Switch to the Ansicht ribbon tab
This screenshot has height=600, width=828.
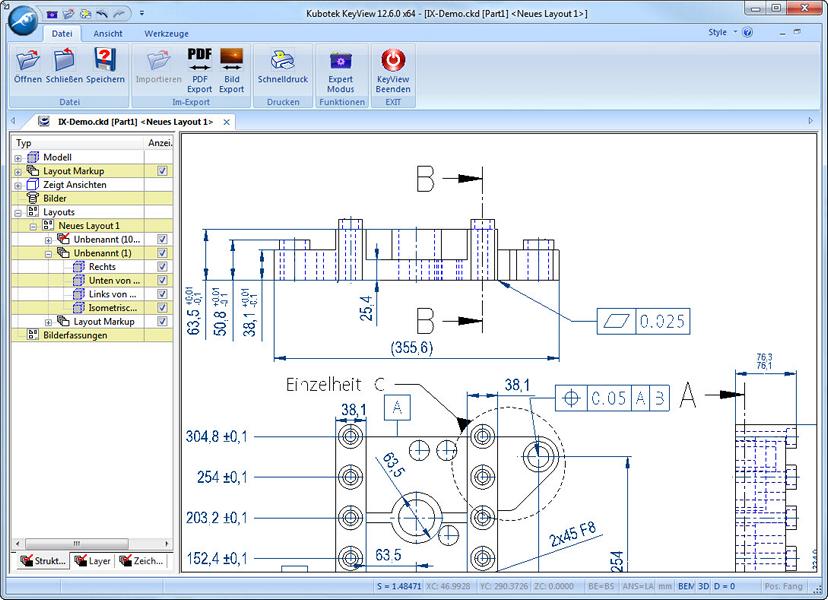pos(108,33)
